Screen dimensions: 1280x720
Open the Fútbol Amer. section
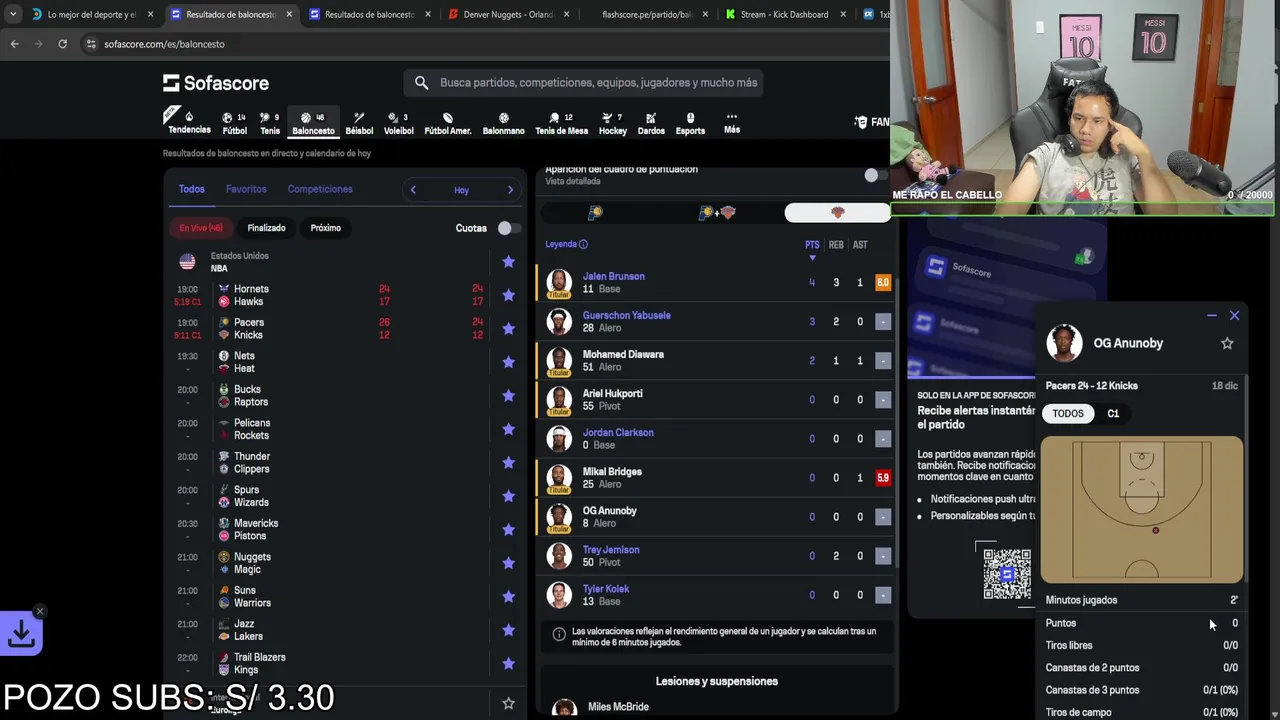point(447,123)
